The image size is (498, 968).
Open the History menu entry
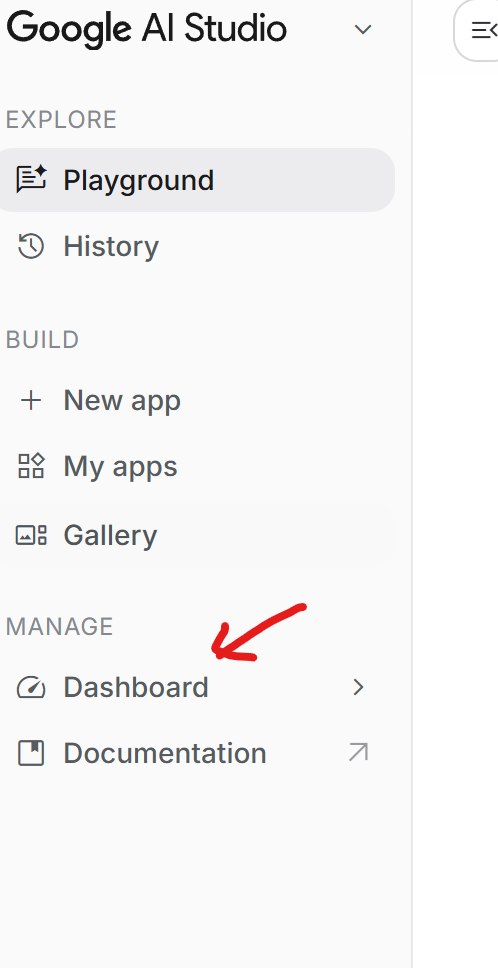point(195,246)
